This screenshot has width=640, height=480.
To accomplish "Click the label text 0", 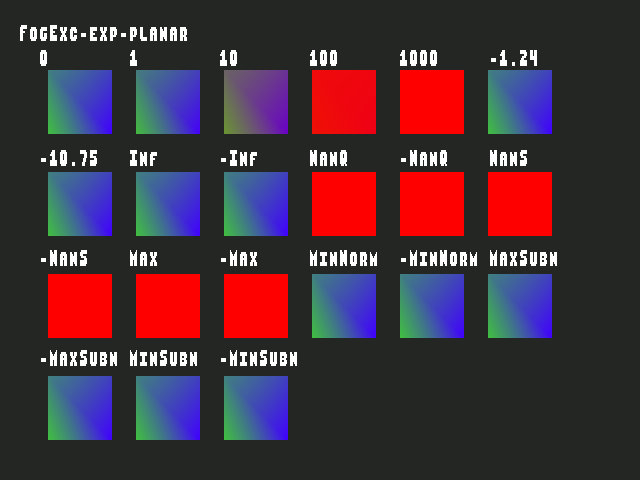I will point(44,58).
